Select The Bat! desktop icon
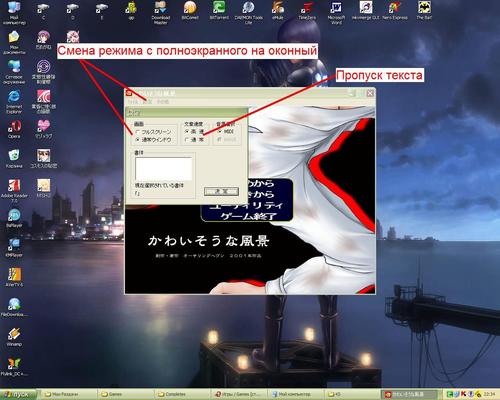This screenshot has height=400, width=500. point(424,11)
